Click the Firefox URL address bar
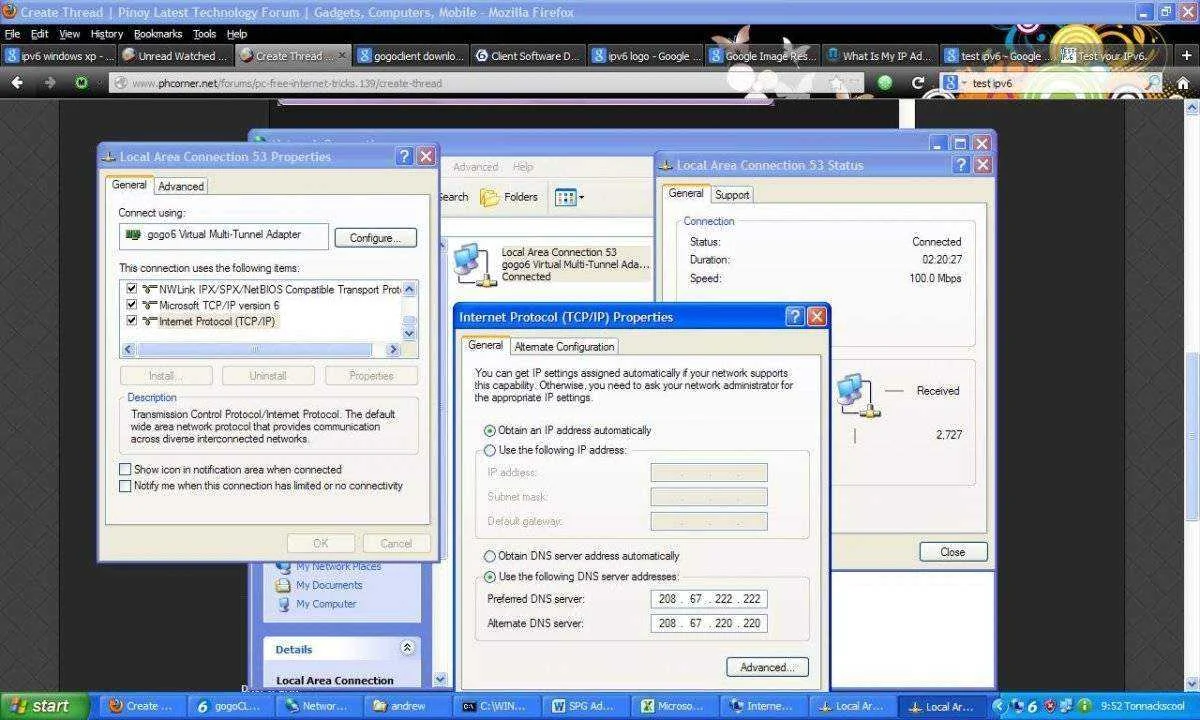This screenshot has width=1200, height=720. pyautogui.click(x=485, y=83)
